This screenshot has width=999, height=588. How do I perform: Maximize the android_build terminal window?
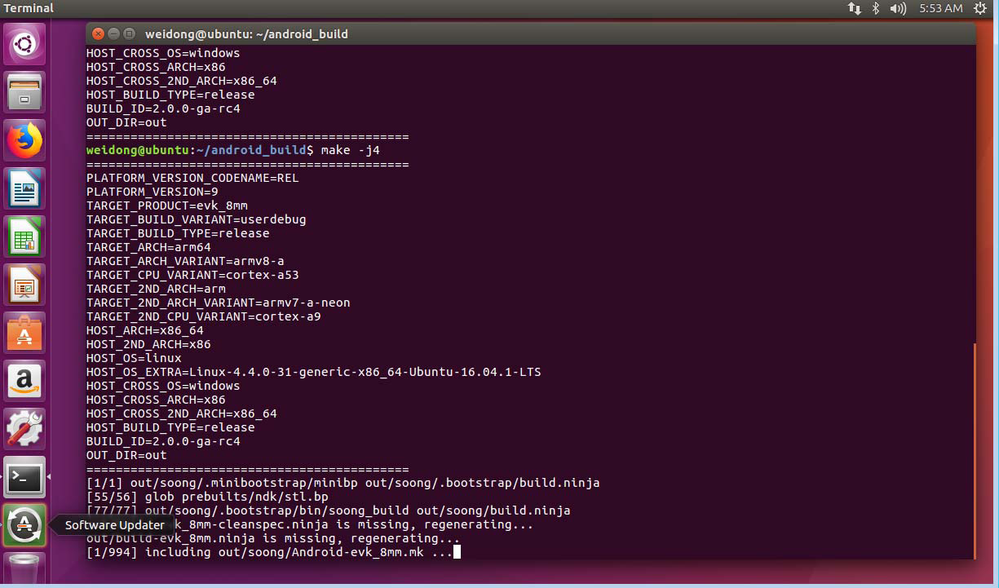coord(129,34)
